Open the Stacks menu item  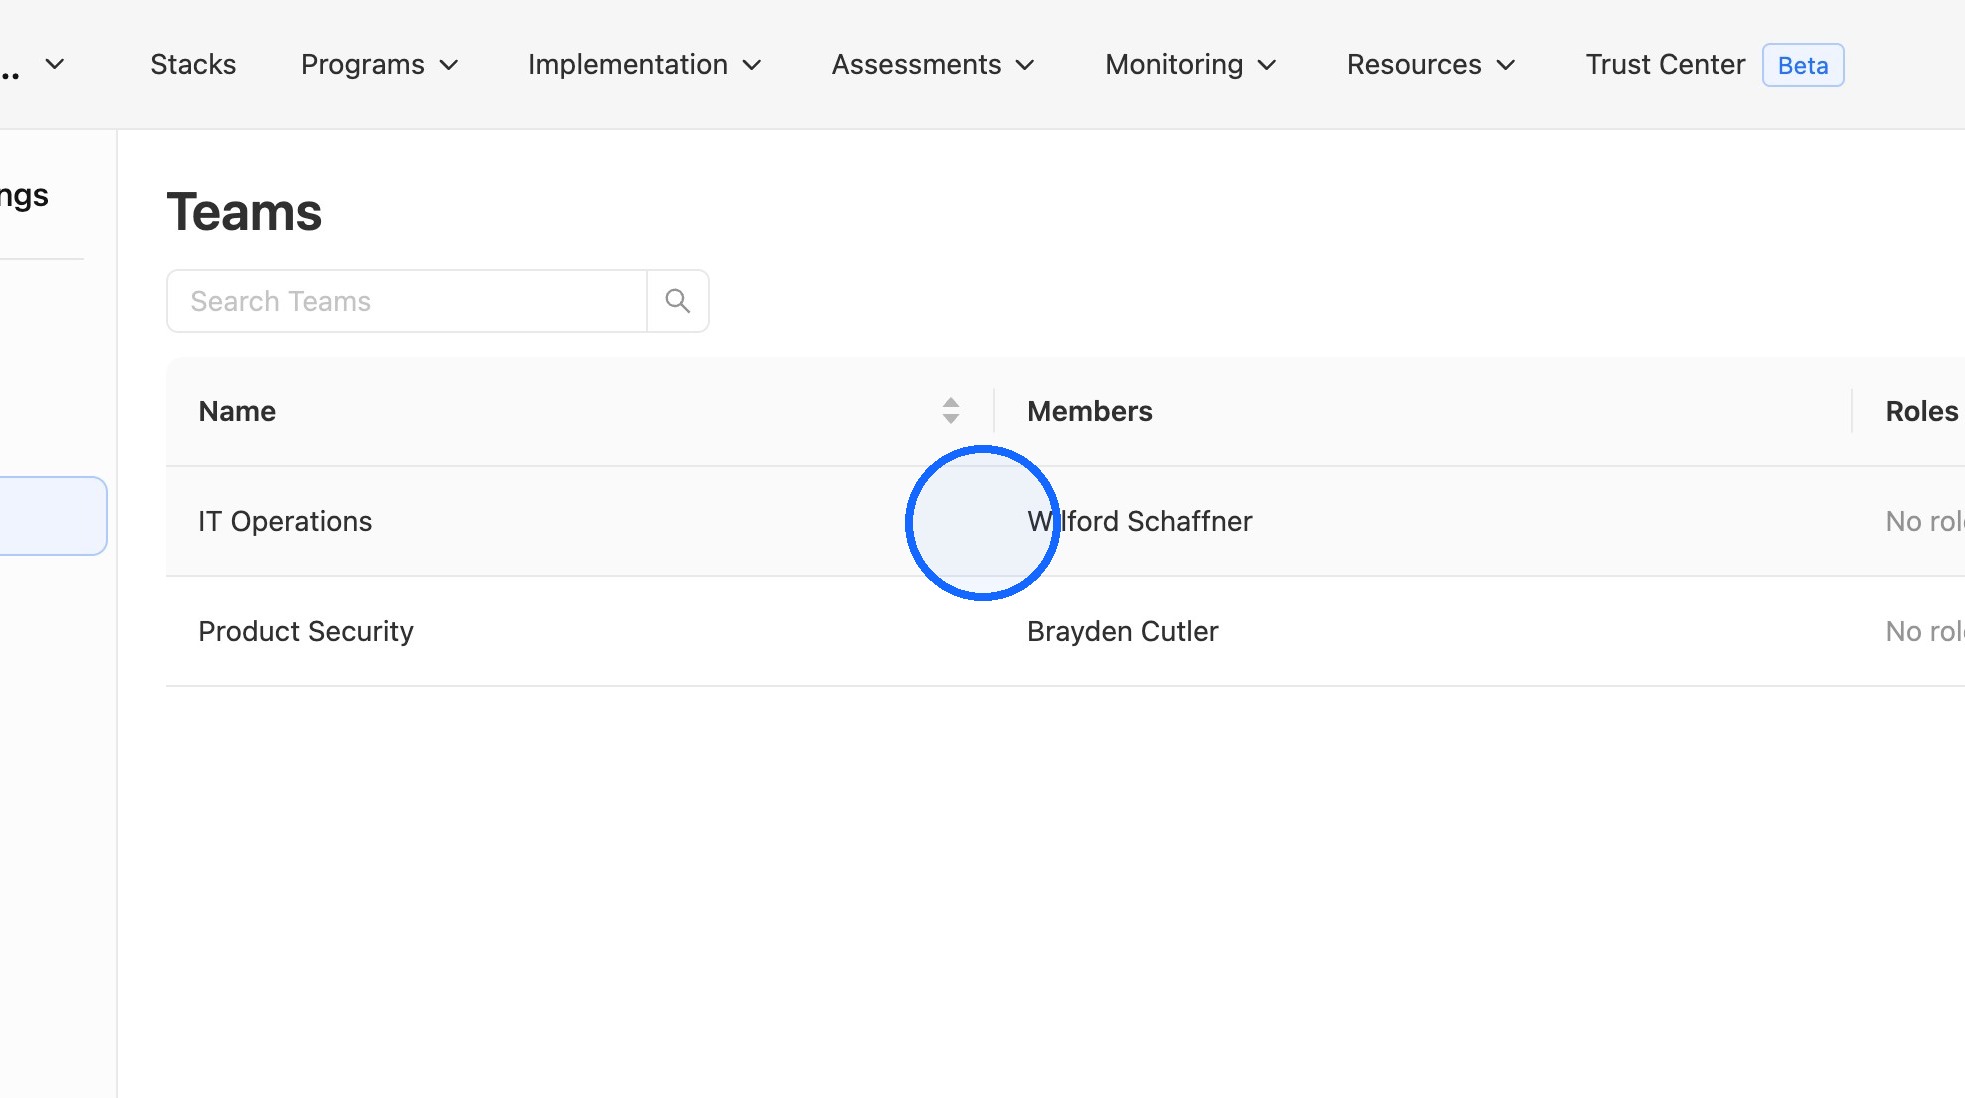(x=193, y=64)
